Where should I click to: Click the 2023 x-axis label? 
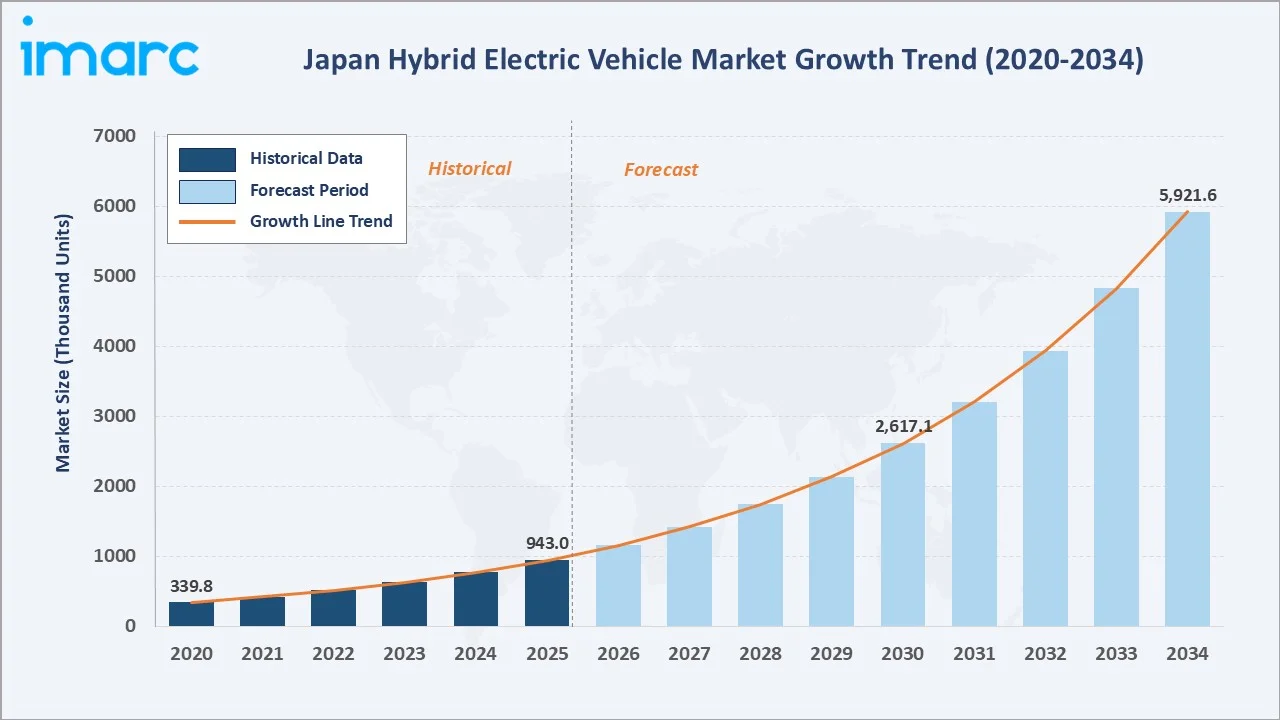click(404, 654)
